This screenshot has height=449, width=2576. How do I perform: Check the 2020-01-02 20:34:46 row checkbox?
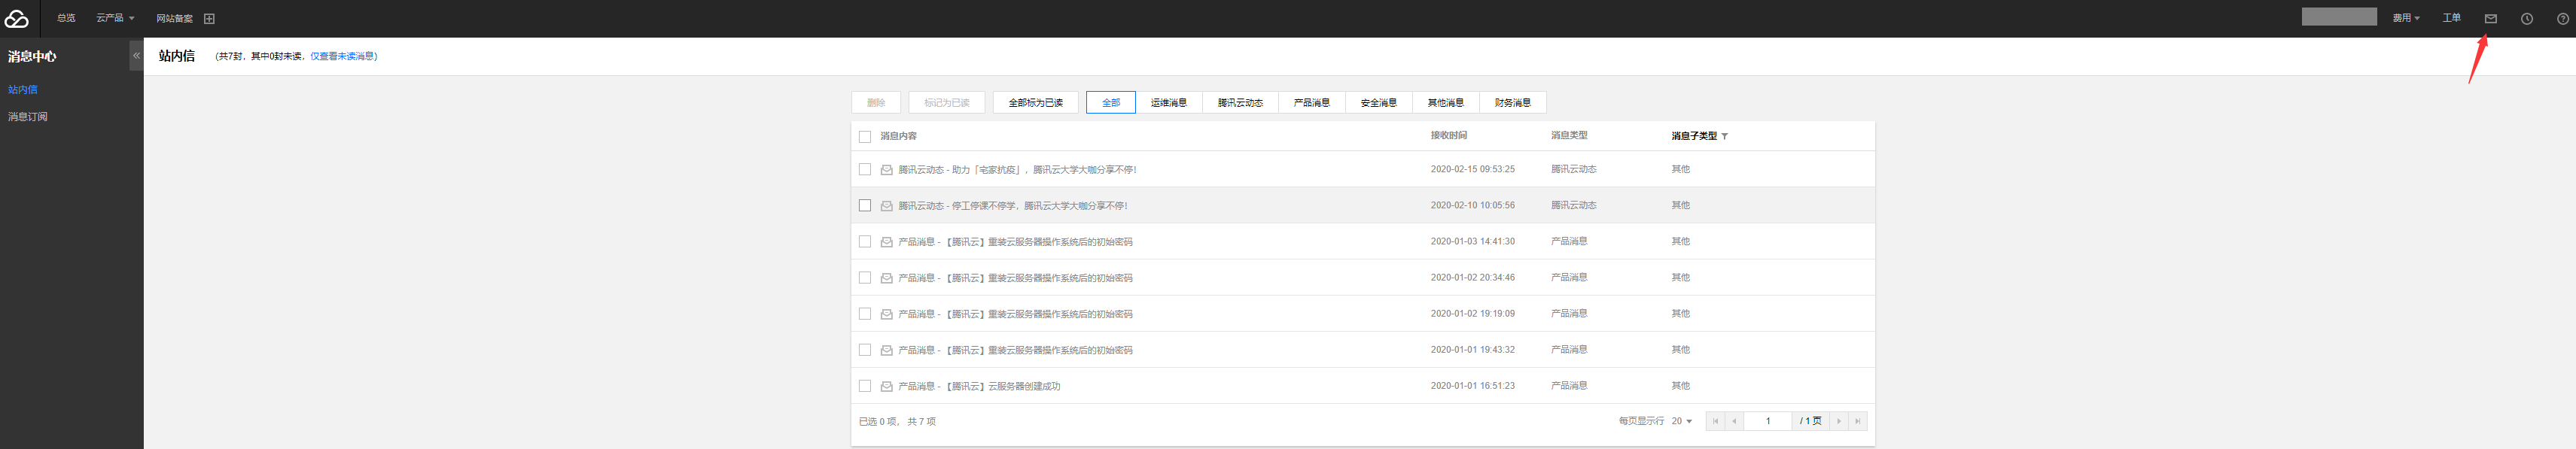click(865, 278)
